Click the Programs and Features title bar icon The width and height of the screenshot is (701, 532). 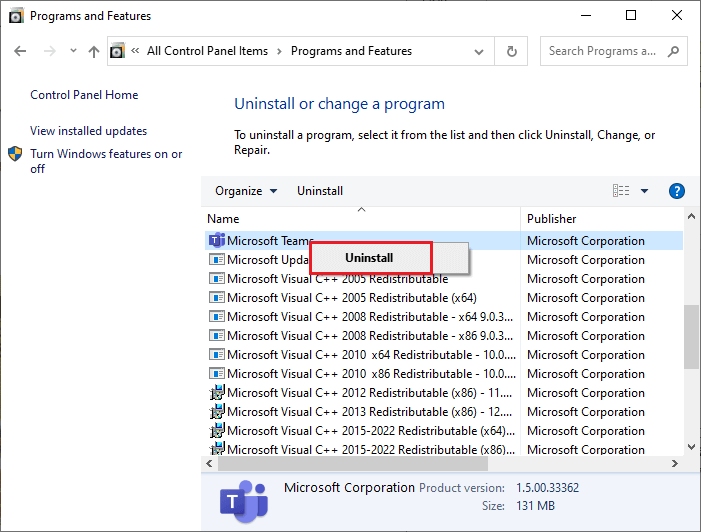16,16
